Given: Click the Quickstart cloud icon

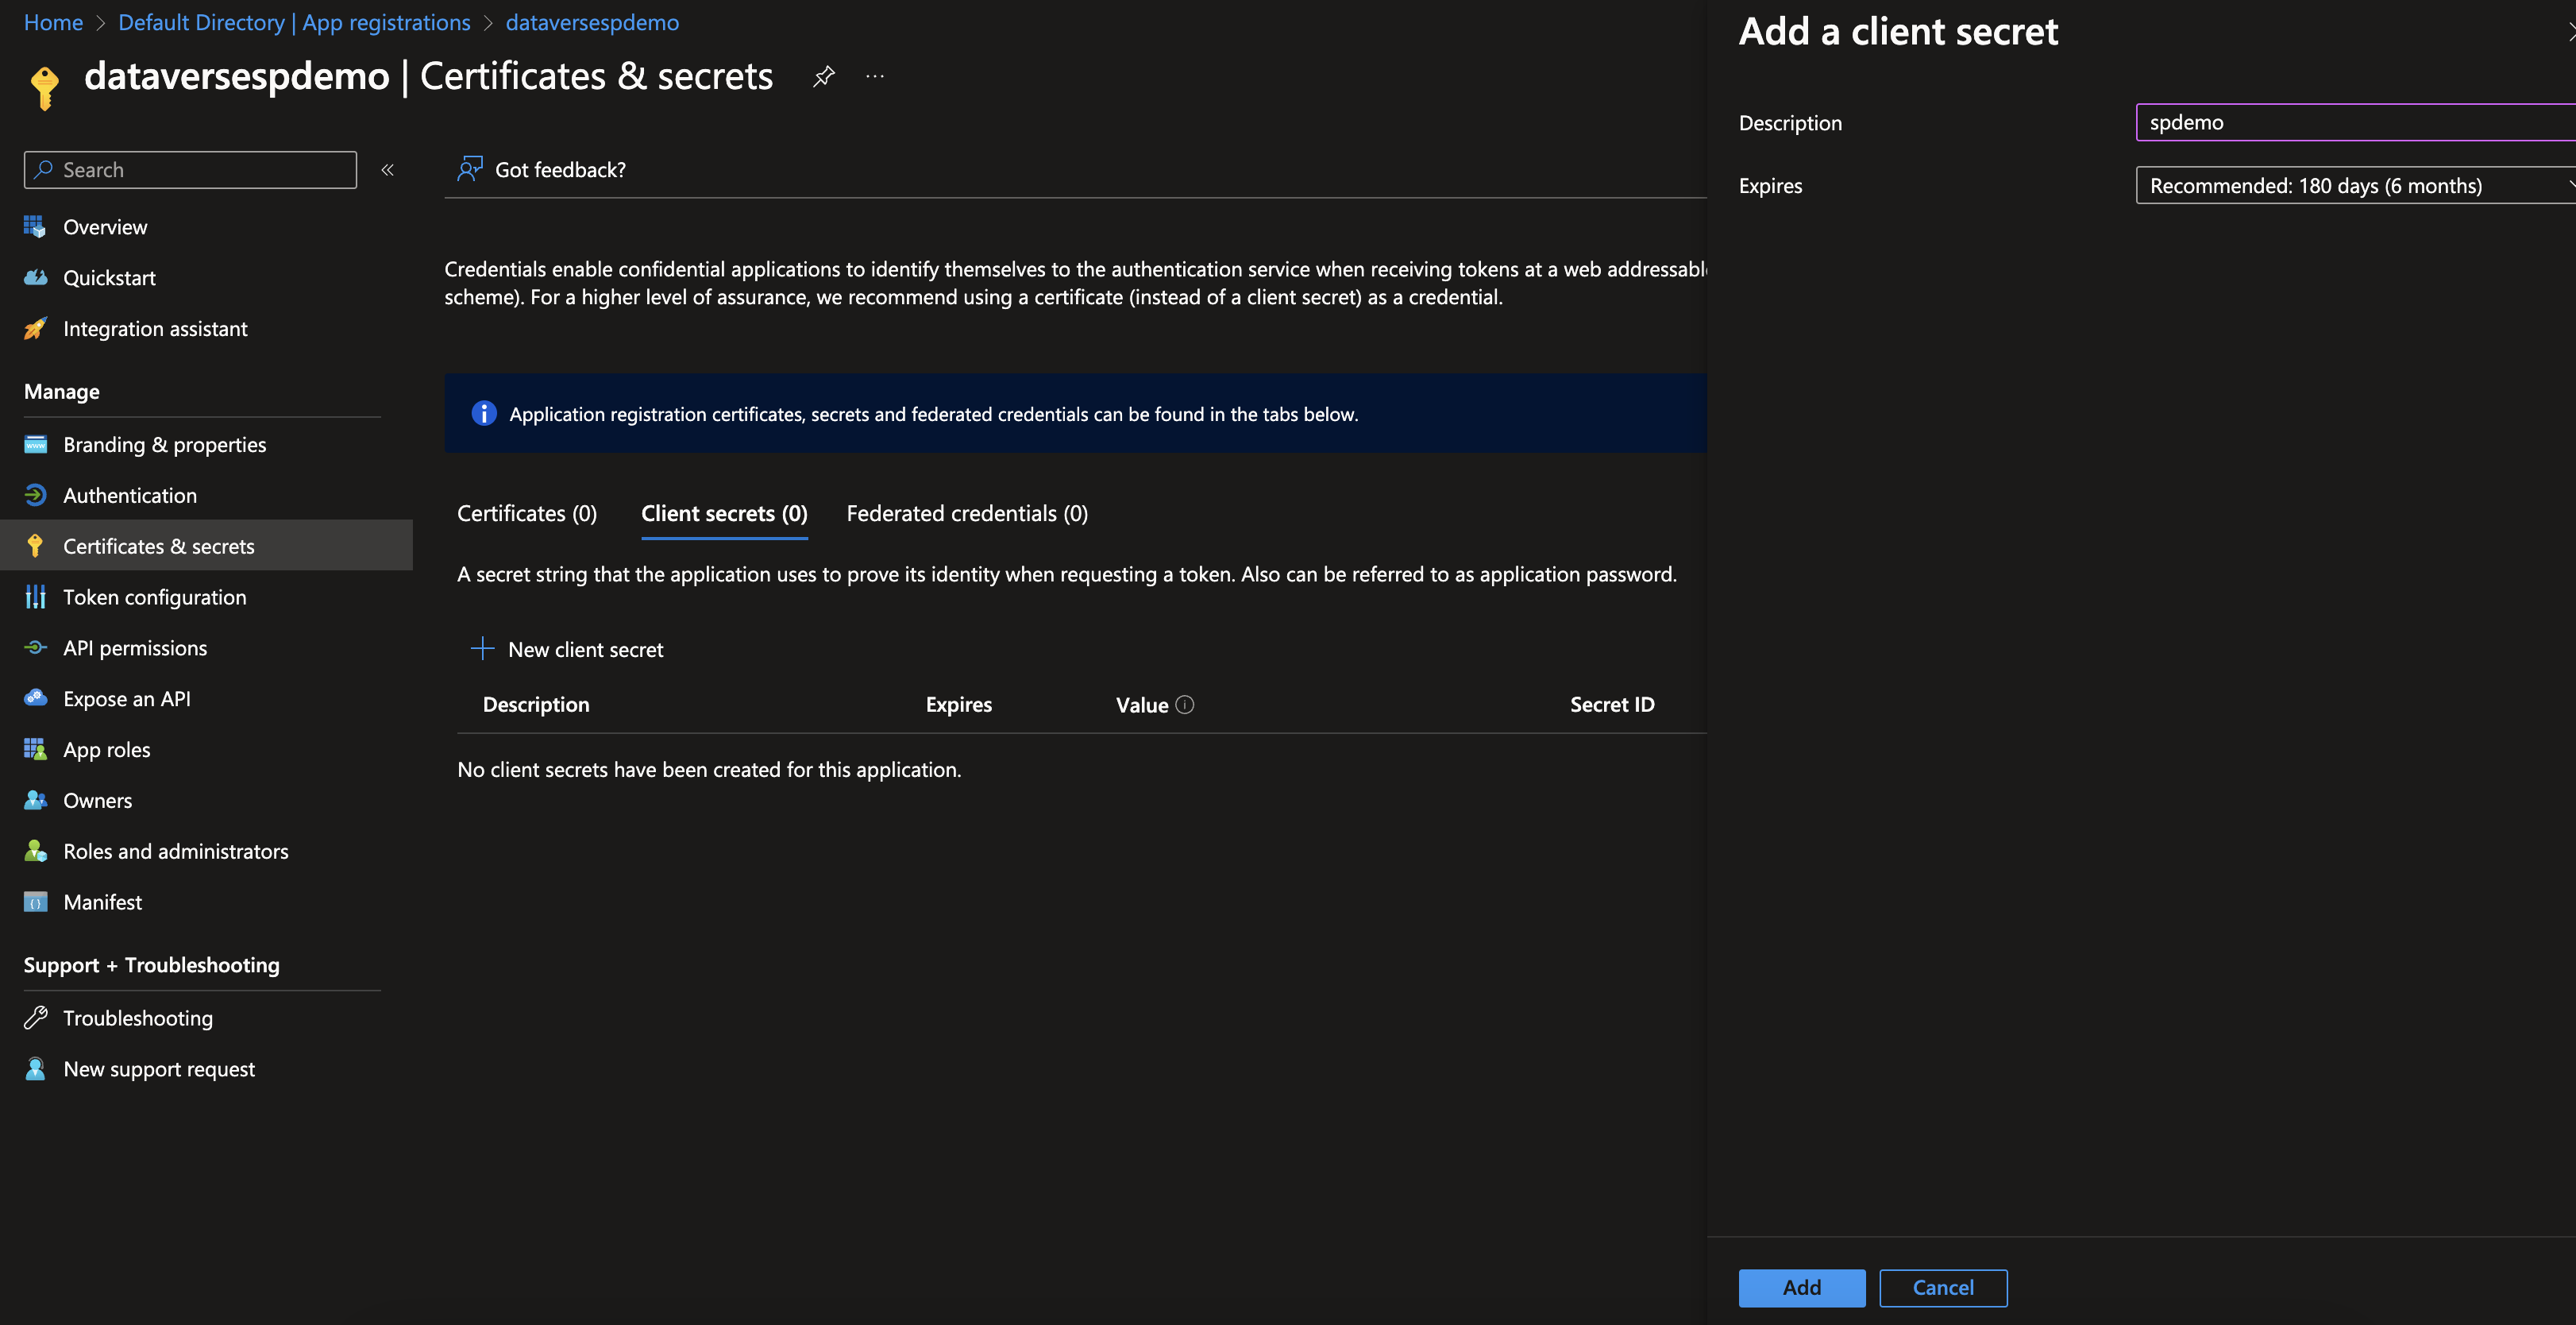Looking at the screenshot, I should tap(35, 278).
